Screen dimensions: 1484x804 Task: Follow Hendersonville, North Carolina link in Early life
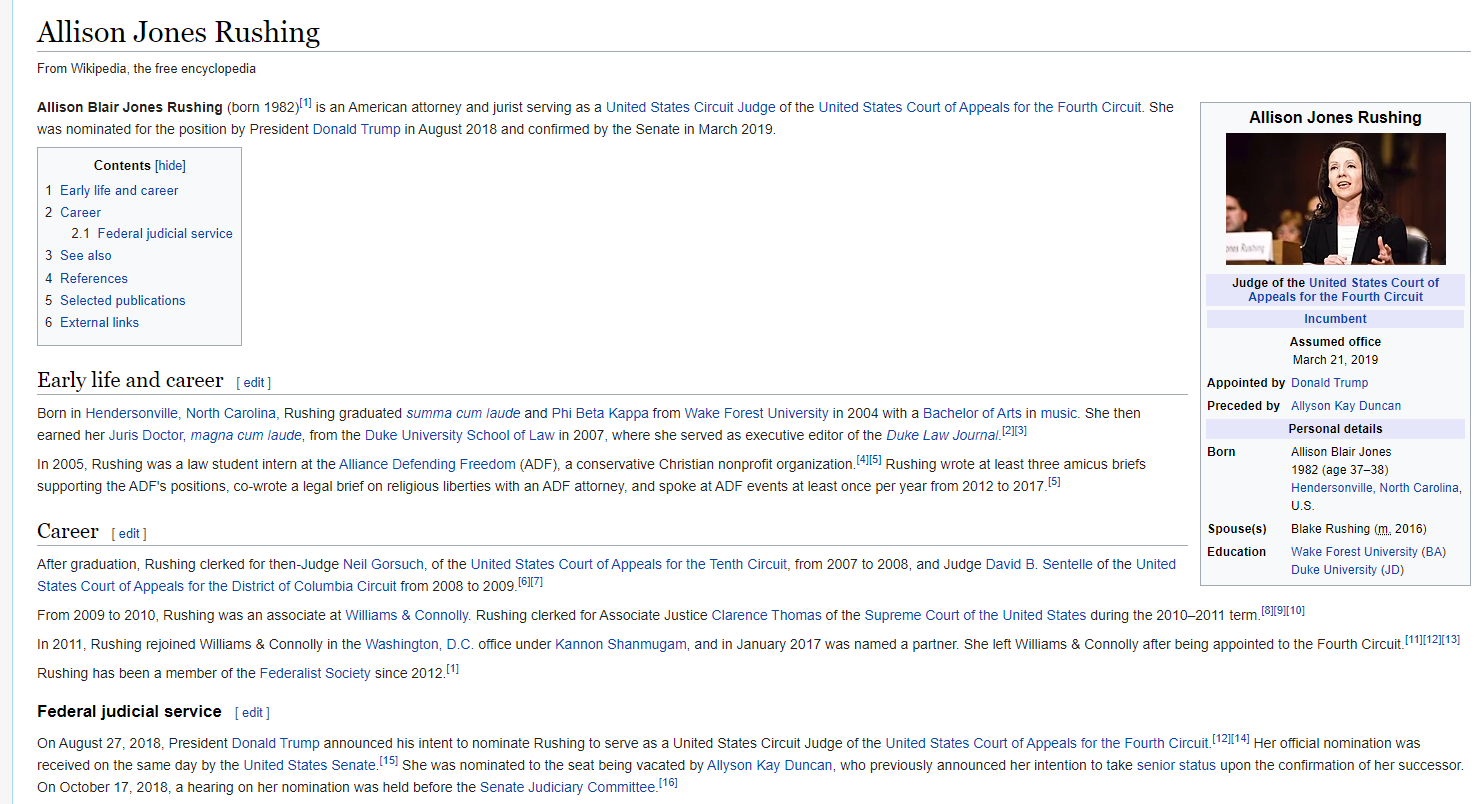(180, 413)
